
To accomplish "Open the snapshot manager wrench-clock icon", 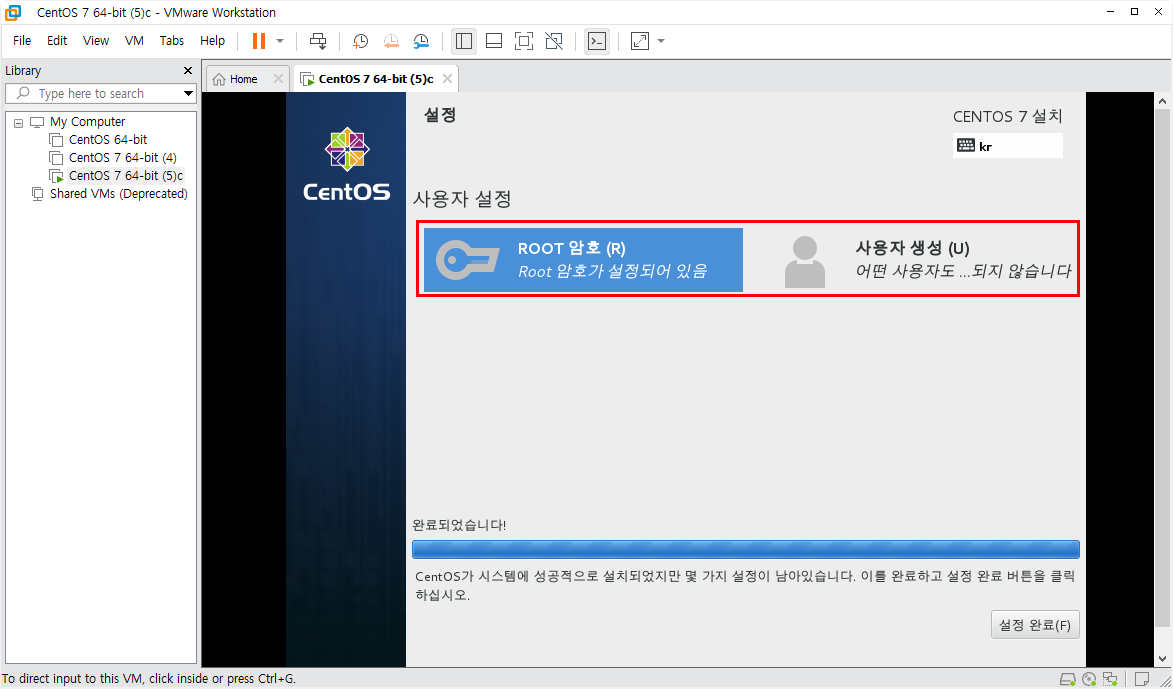I will [x=421, y=41].
